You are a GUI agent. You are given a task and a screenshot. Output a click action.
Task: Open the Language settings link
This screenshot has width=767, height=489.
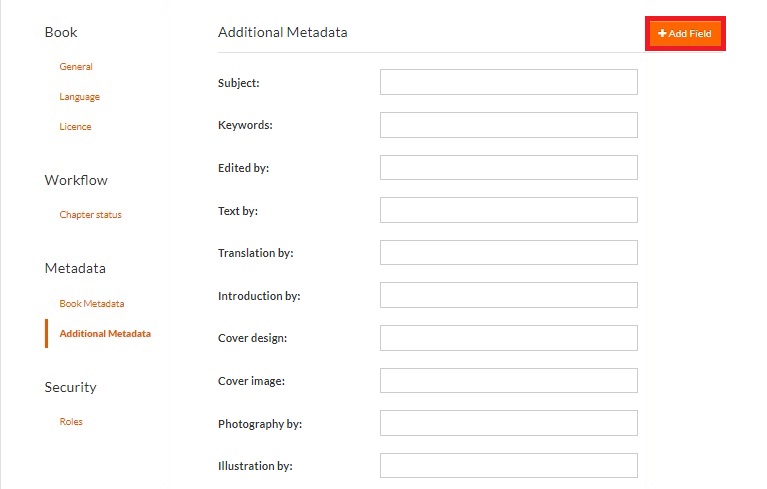pos(80,97)
